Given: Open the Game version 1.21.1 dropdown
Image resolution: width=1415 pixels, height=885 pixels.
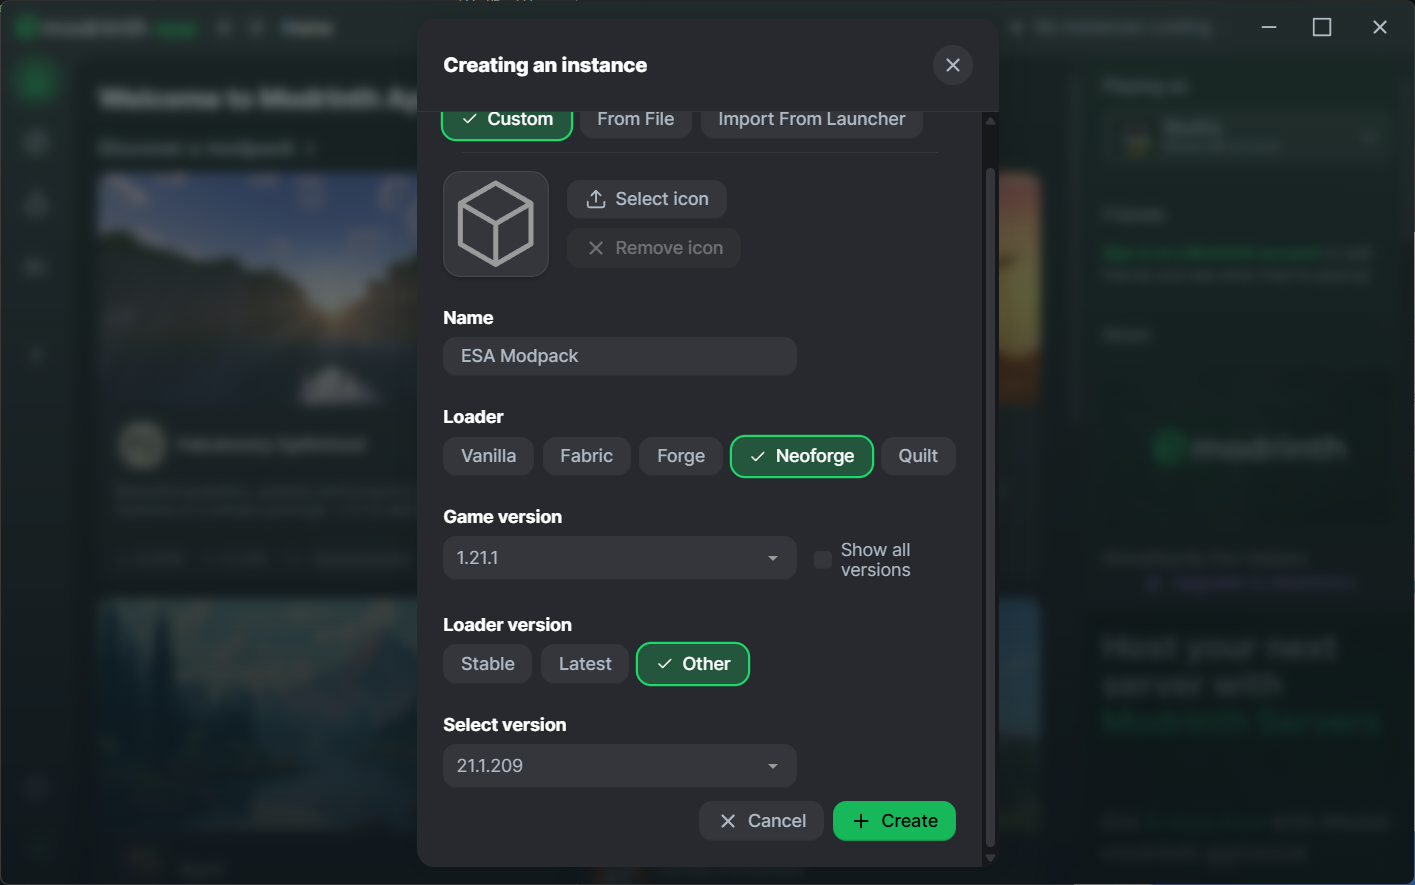Looking at the screenshot, I should tap(619, 558).
